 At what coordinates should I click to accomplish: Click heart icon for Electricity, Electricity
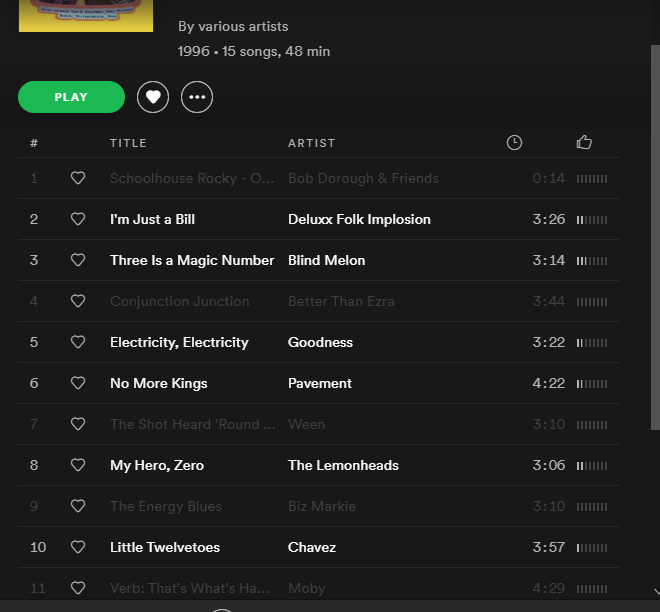tap(78, 342)
